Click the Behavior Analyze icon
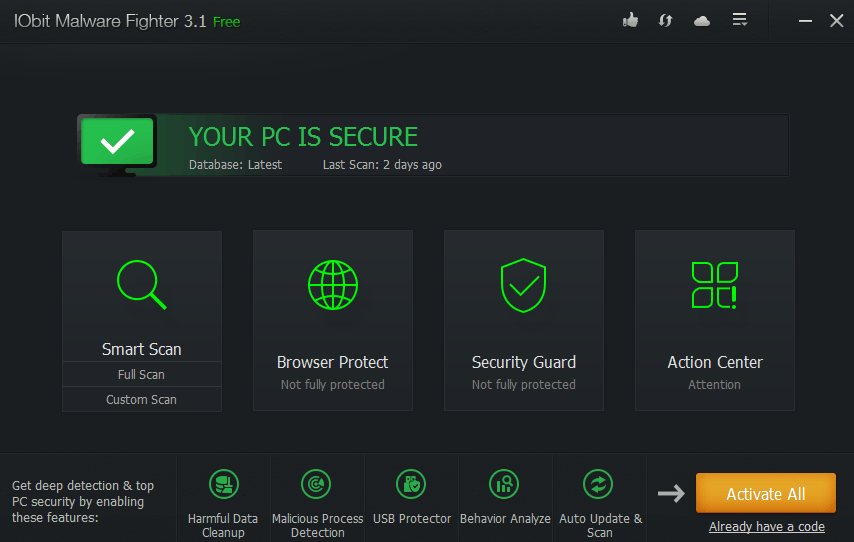The height and width of the screenshot is (542, 854). coord(504,484)
